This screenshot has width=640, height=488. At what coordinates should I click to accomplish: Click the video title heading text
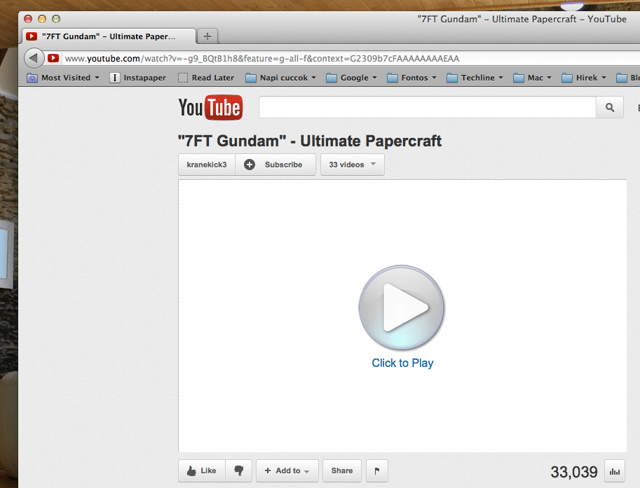(309, 141)
